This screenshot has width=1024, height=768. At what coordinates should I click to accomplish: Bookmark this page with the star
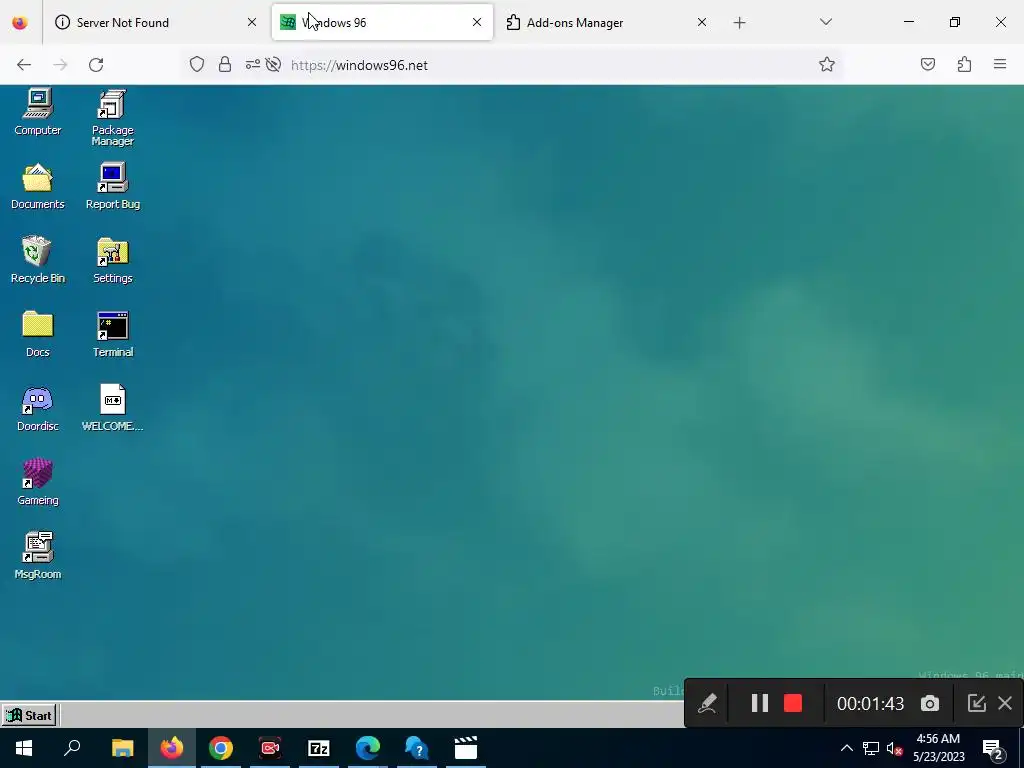point(827,64)
